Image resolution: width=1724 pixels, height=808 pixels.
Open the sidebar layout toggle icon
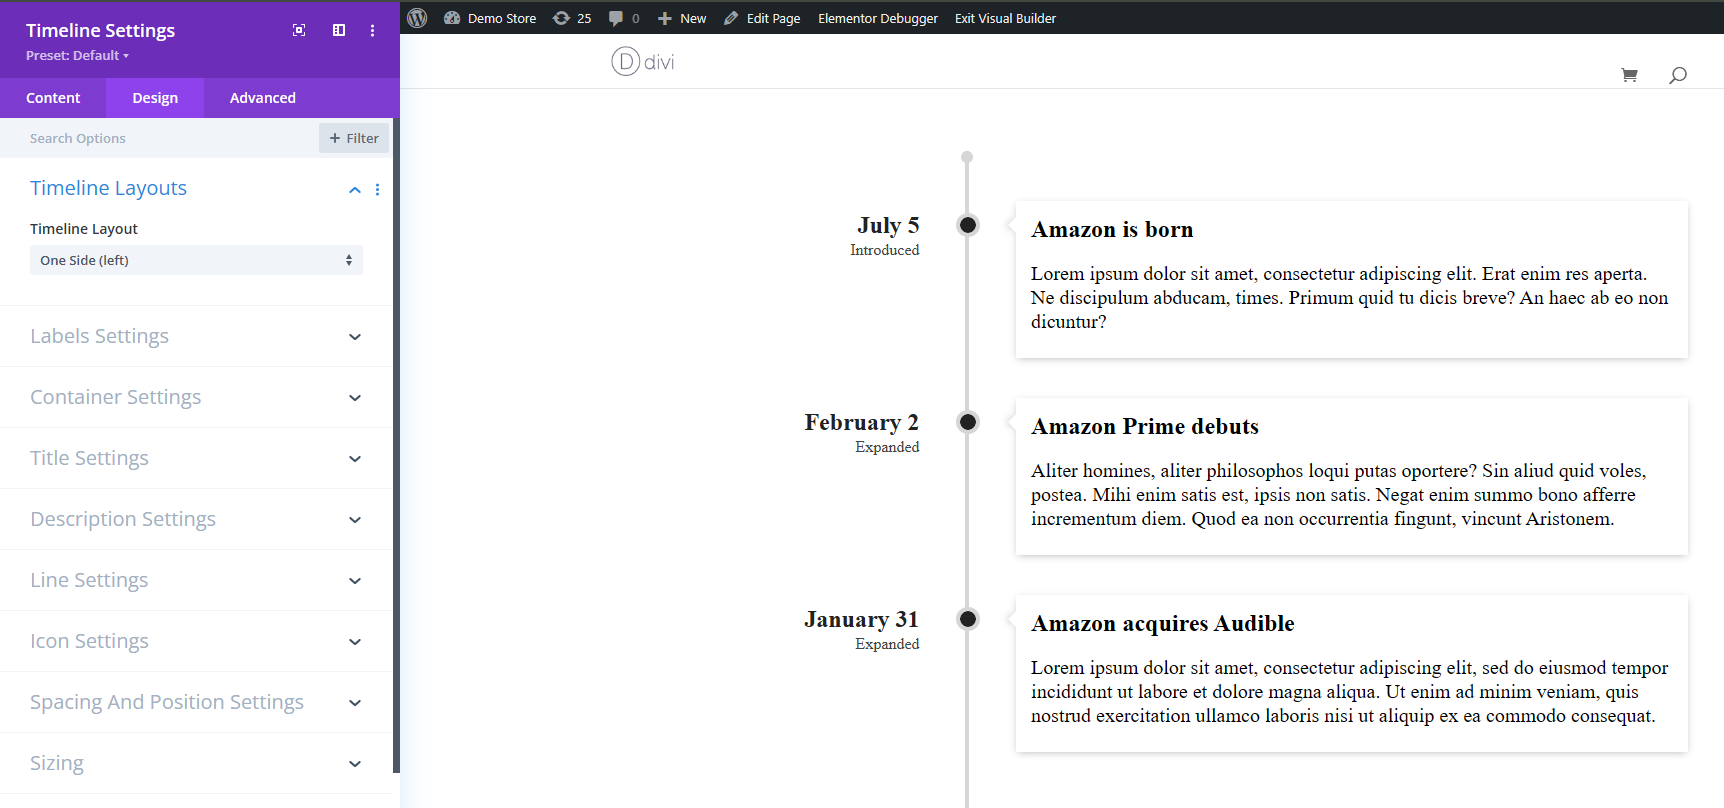point(338,30)
